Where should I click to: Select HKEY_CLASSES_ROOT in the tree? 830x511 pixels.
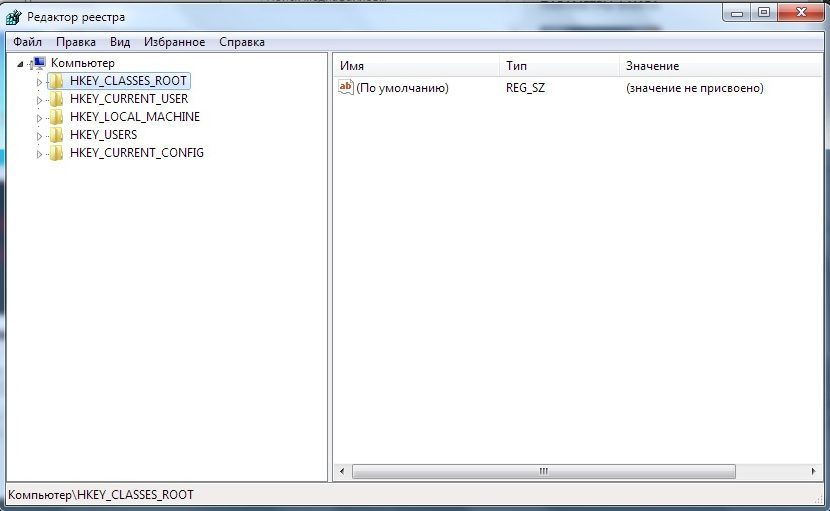click(x=128, y=81)
